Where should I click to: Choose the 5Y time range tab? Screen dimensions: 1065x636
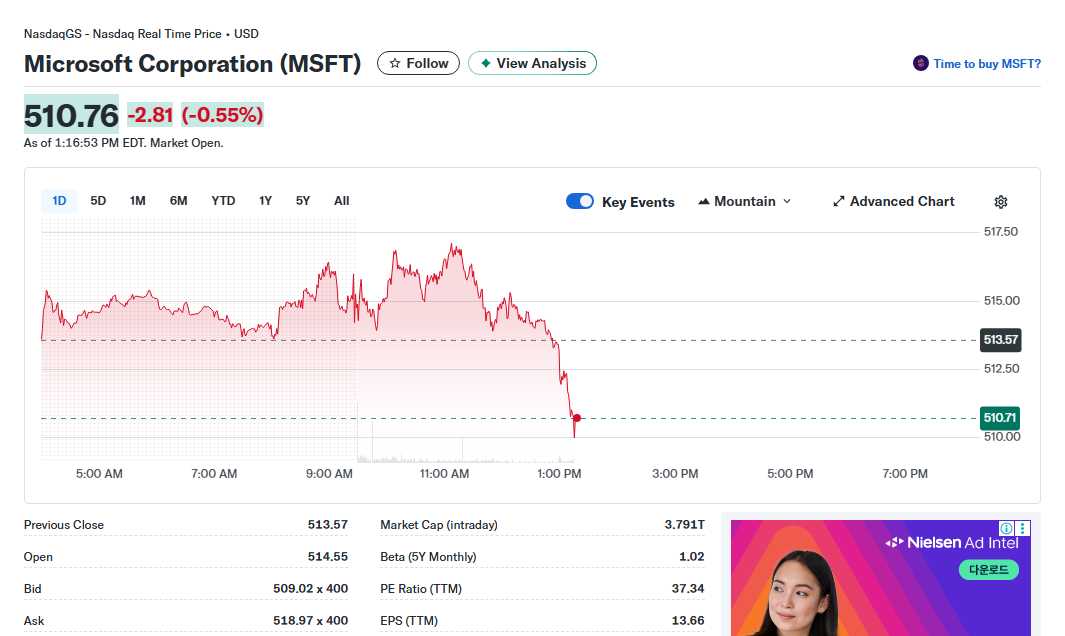(303, 201)
